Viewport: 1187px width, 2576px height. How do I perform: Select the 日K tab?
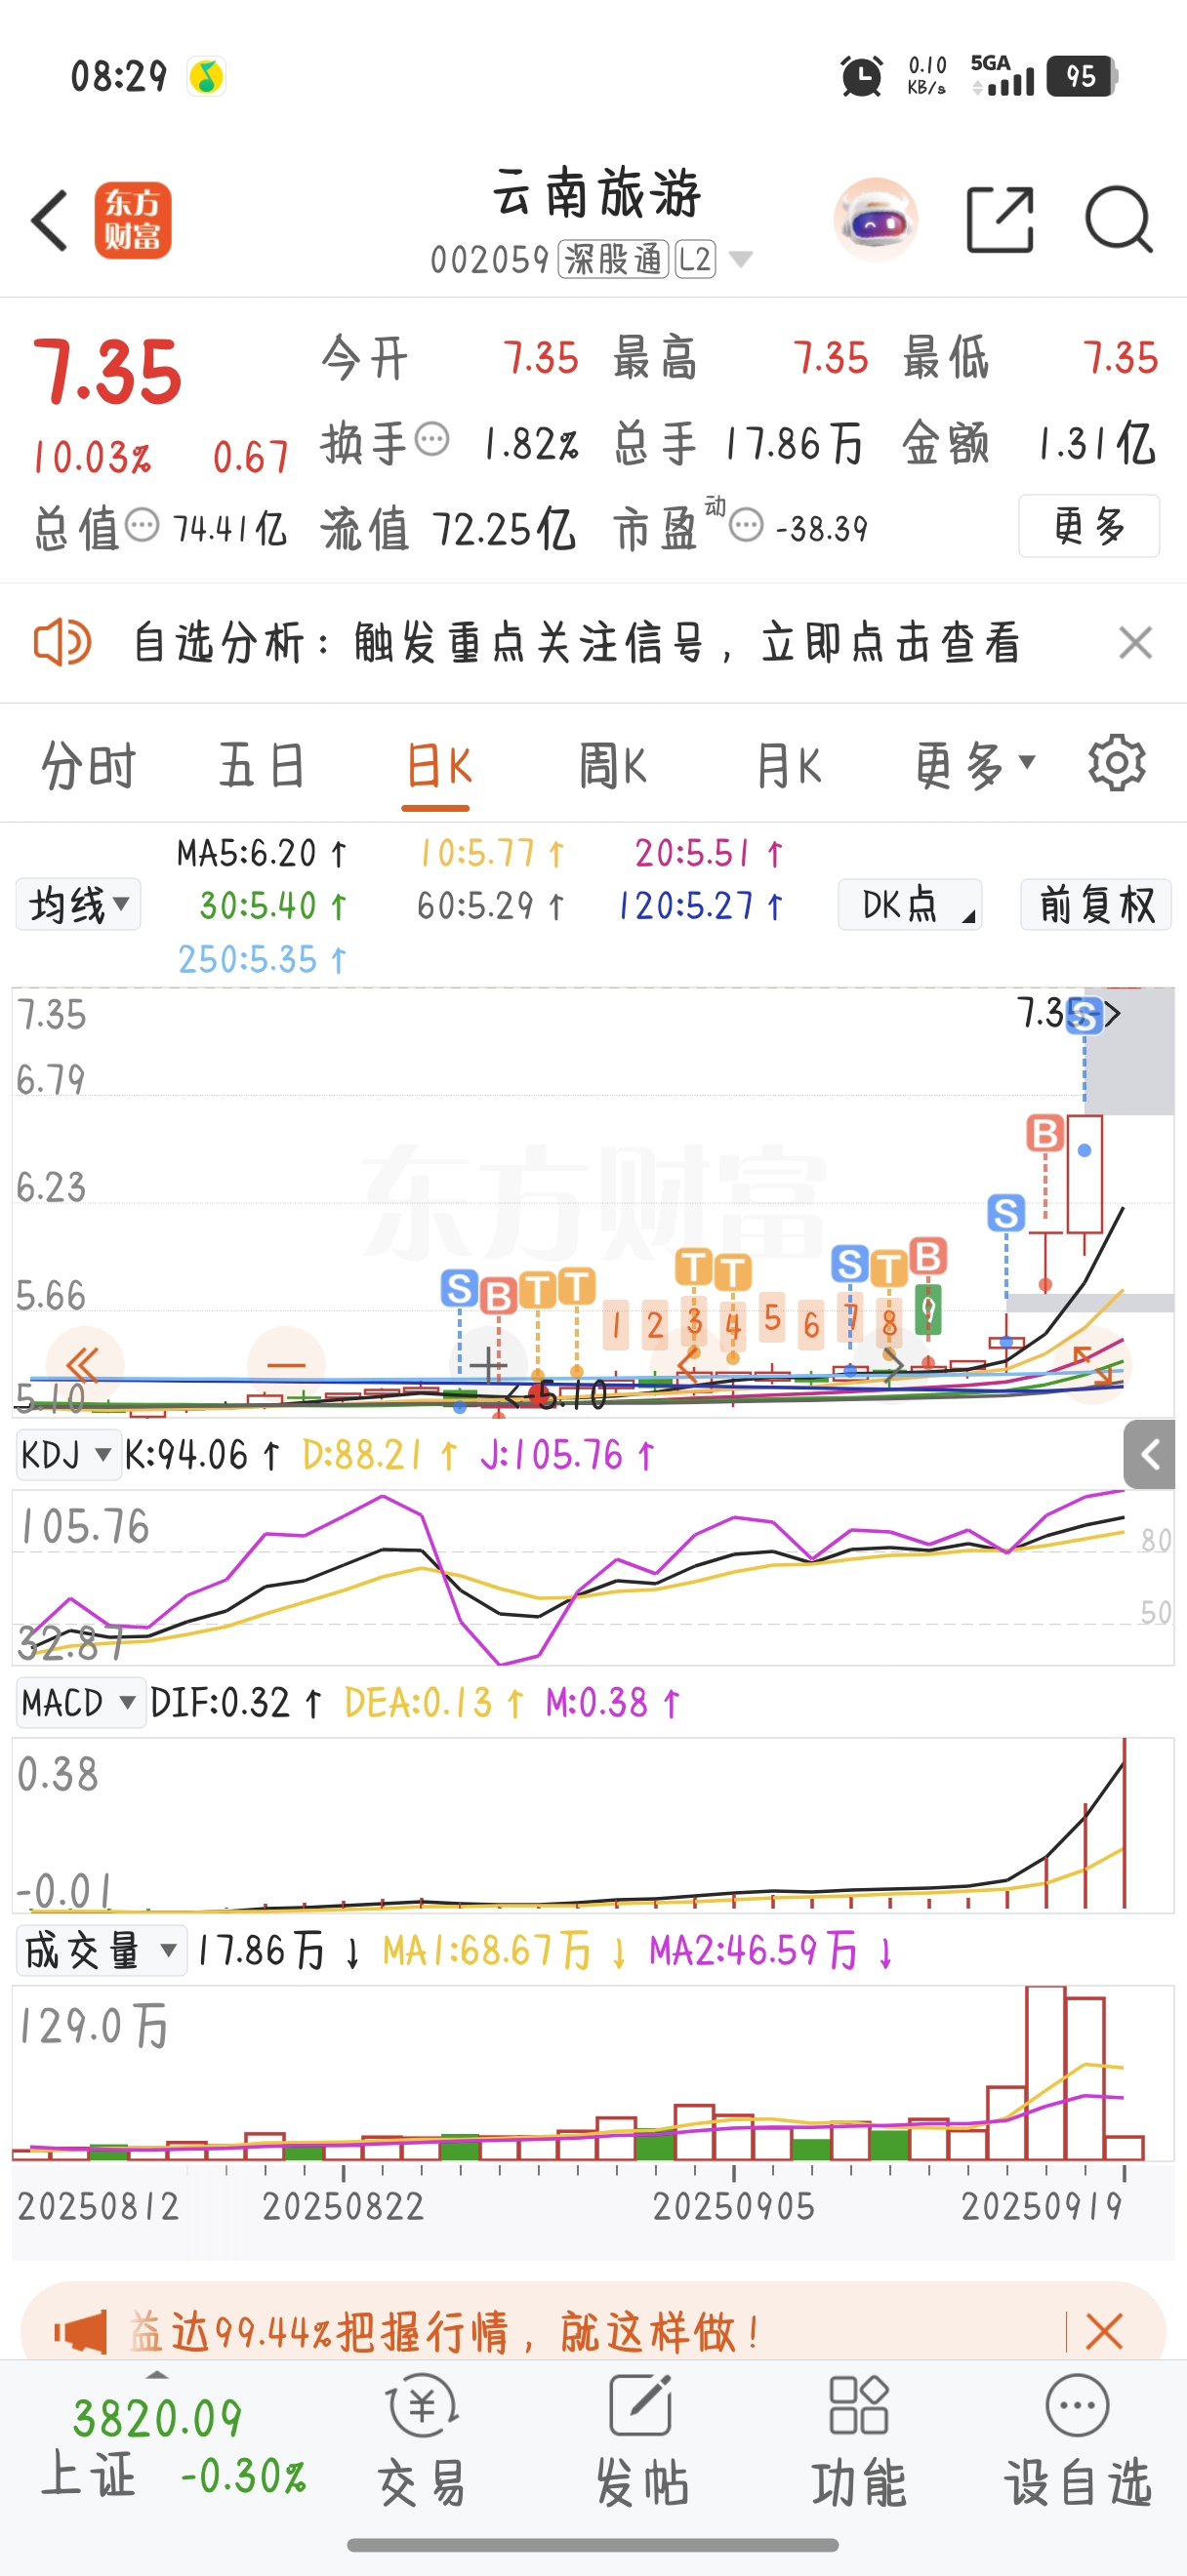pos(438,766)
